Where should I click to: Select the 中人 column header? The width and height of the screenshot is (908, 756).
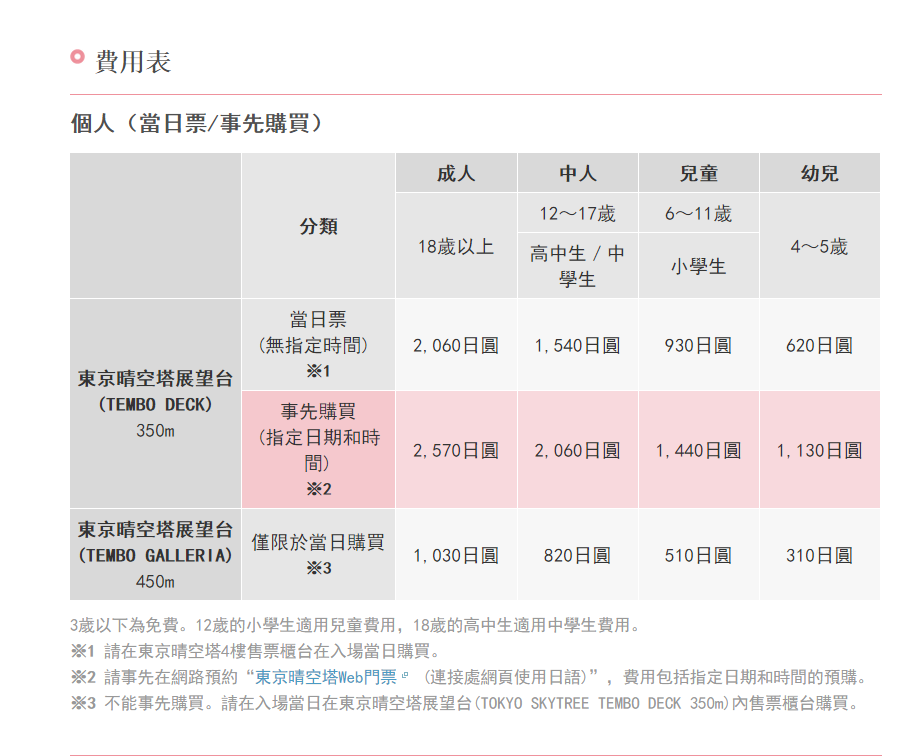pos(577,173)
